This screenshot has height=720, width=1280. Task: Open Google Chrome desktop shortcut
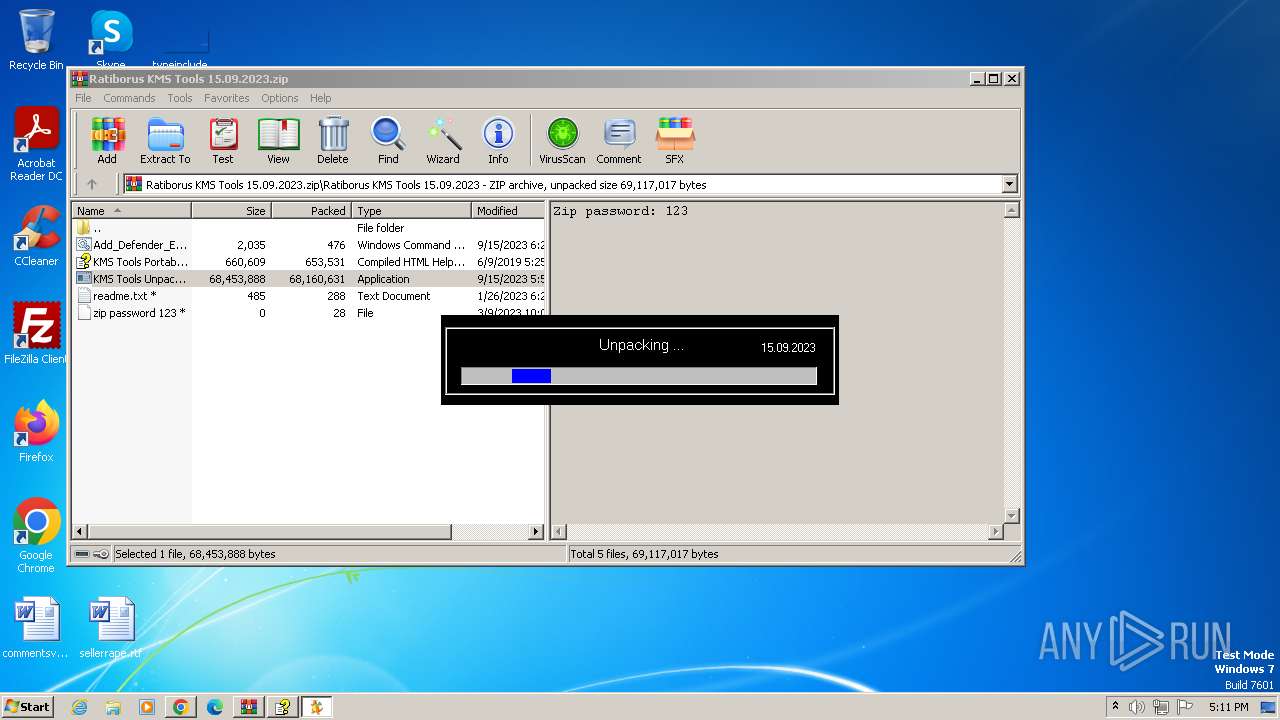[x=36, y=536]
